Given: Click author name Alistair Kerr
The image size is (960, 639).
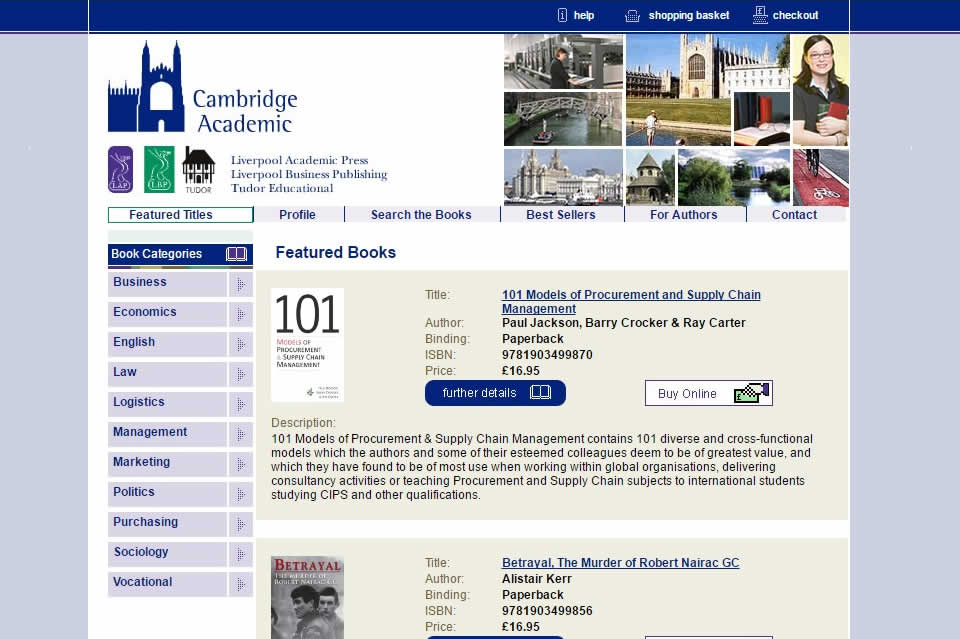Looking at the screenshot, I should pos(537,579).
